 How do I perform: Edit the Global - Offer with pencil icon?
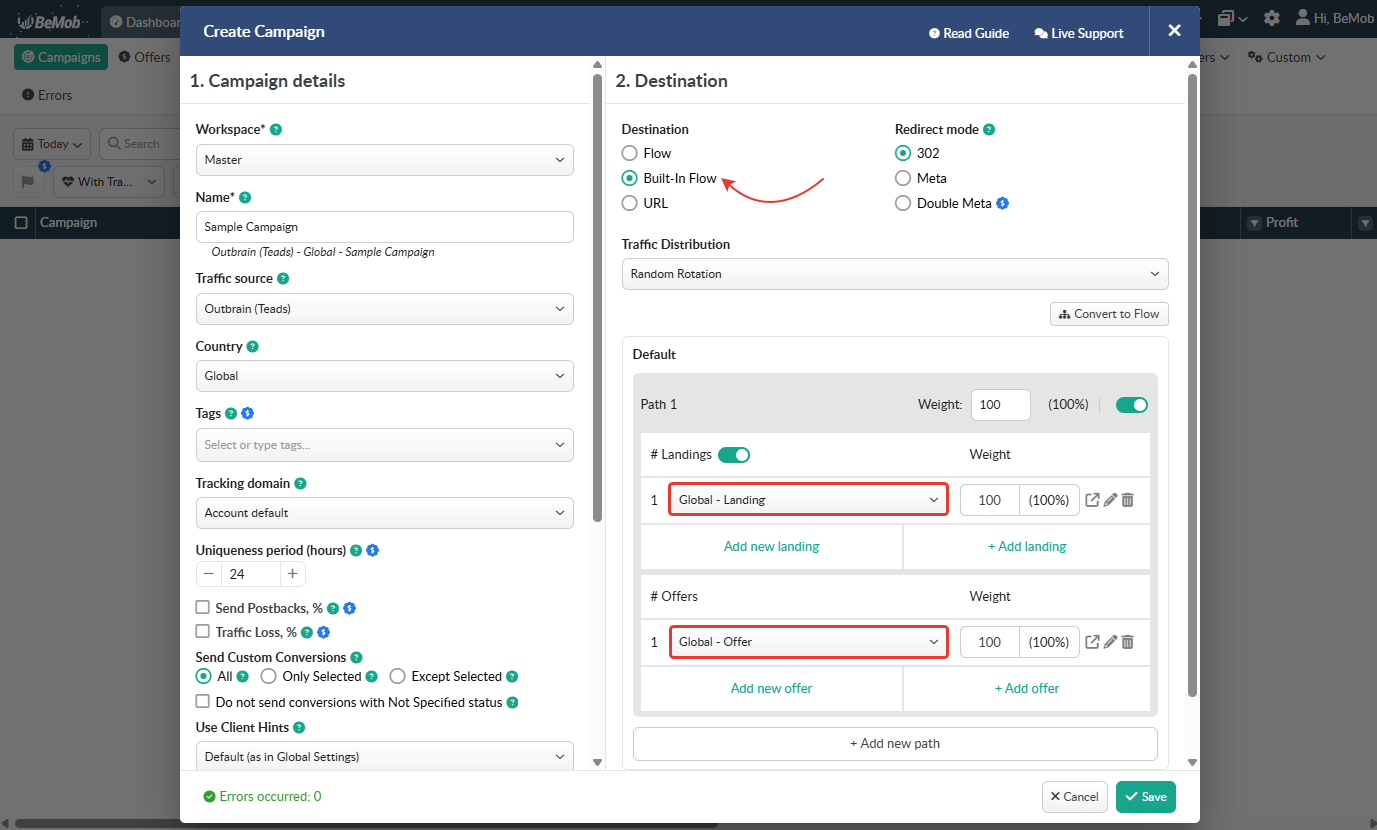click(x=1110, y=642)
